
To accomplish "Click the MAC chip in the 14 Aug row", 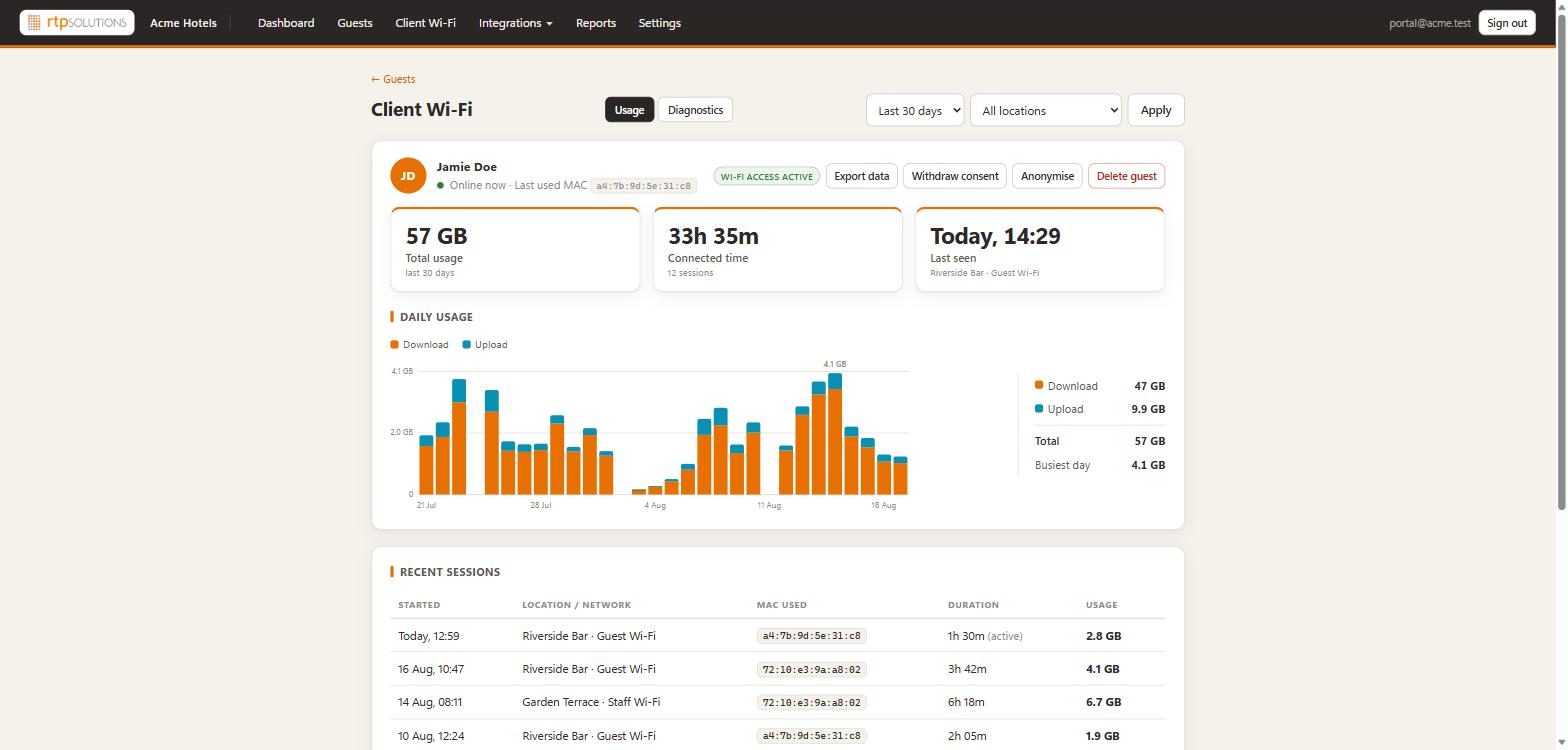I will click(x=811, y=702).
